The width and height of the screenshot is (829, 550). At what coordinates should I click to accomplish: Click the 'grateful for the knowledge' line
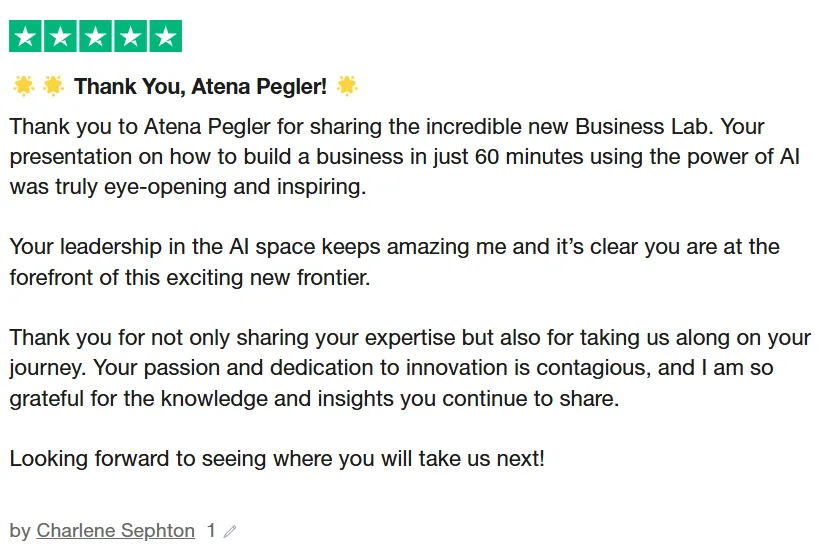314,398
